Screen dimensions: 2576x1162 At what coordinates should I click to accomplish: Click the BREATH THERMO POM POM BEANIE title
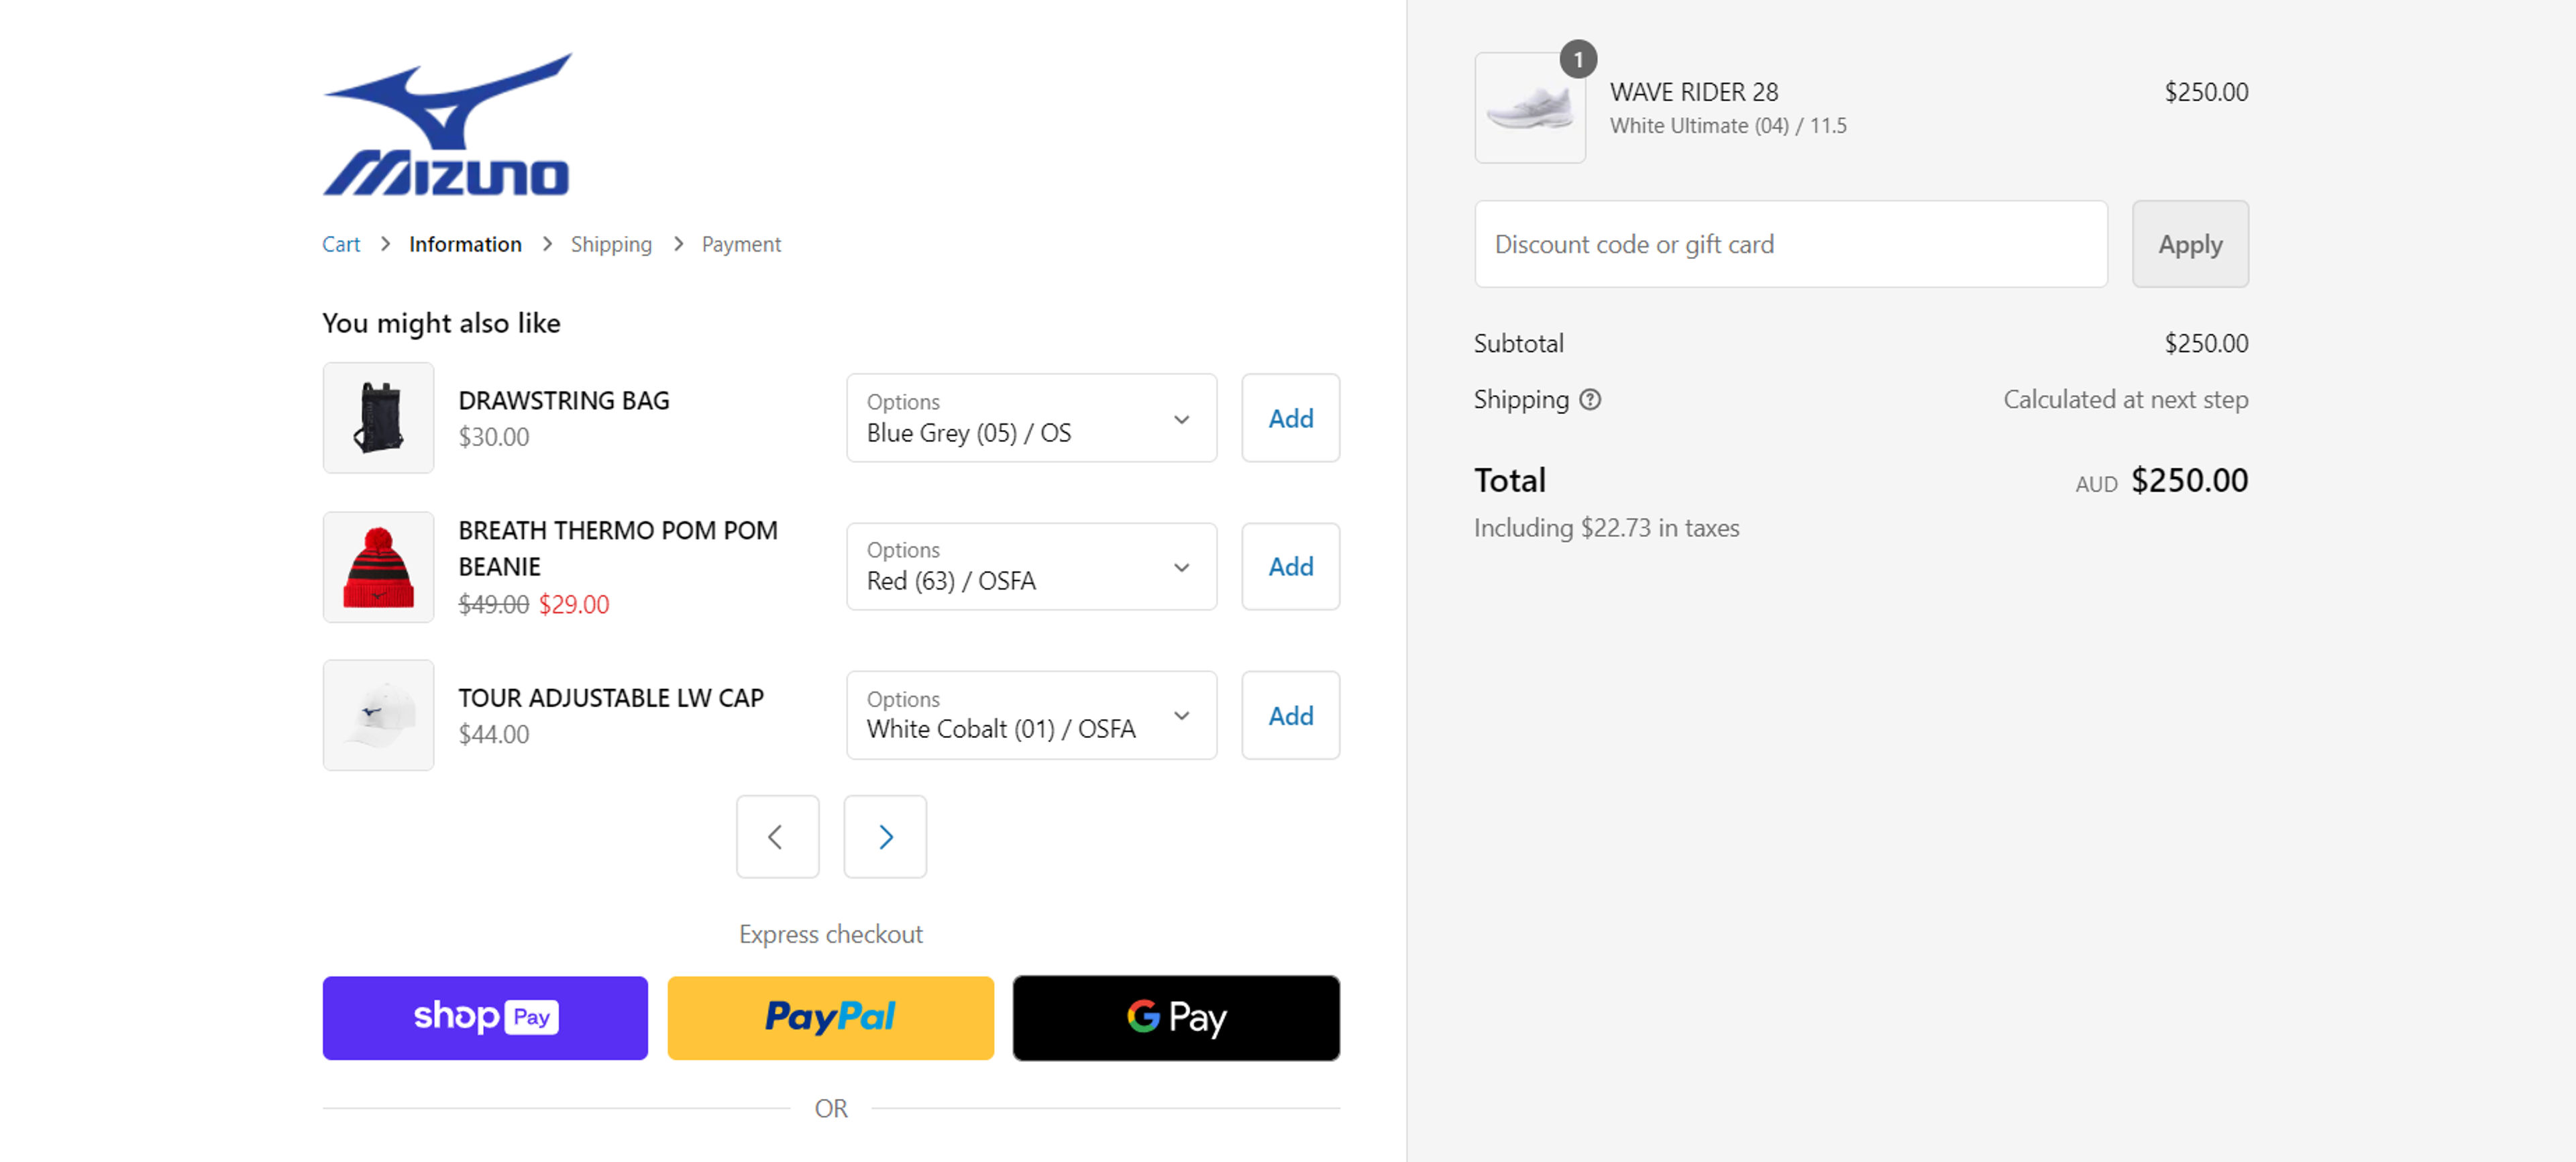[x=618, y=548]
